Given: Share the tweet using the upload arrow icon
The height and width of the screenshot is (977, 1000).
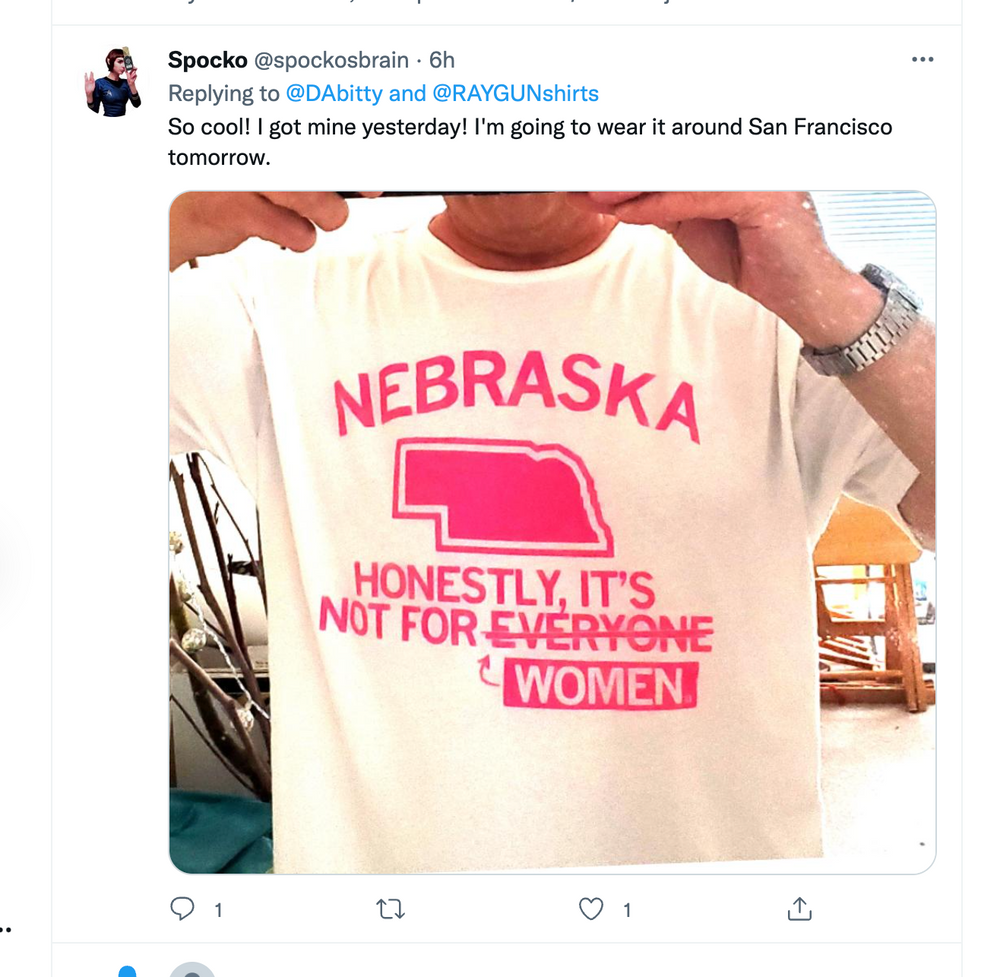Looking at the screenshot, I should click(799, 908).
